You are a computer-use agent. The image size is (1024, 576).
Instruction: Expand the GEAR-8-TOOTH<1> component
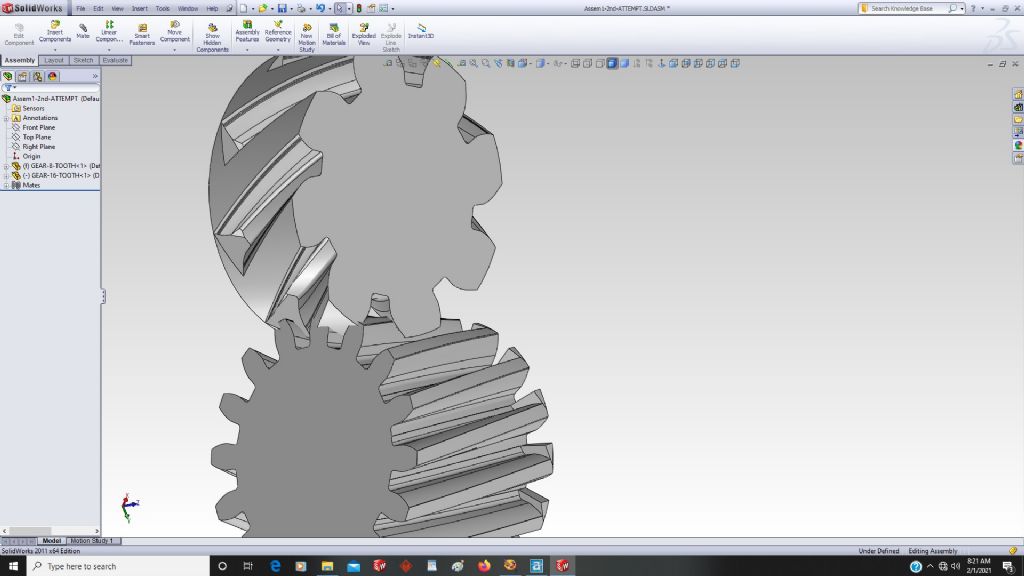(7, 166)
